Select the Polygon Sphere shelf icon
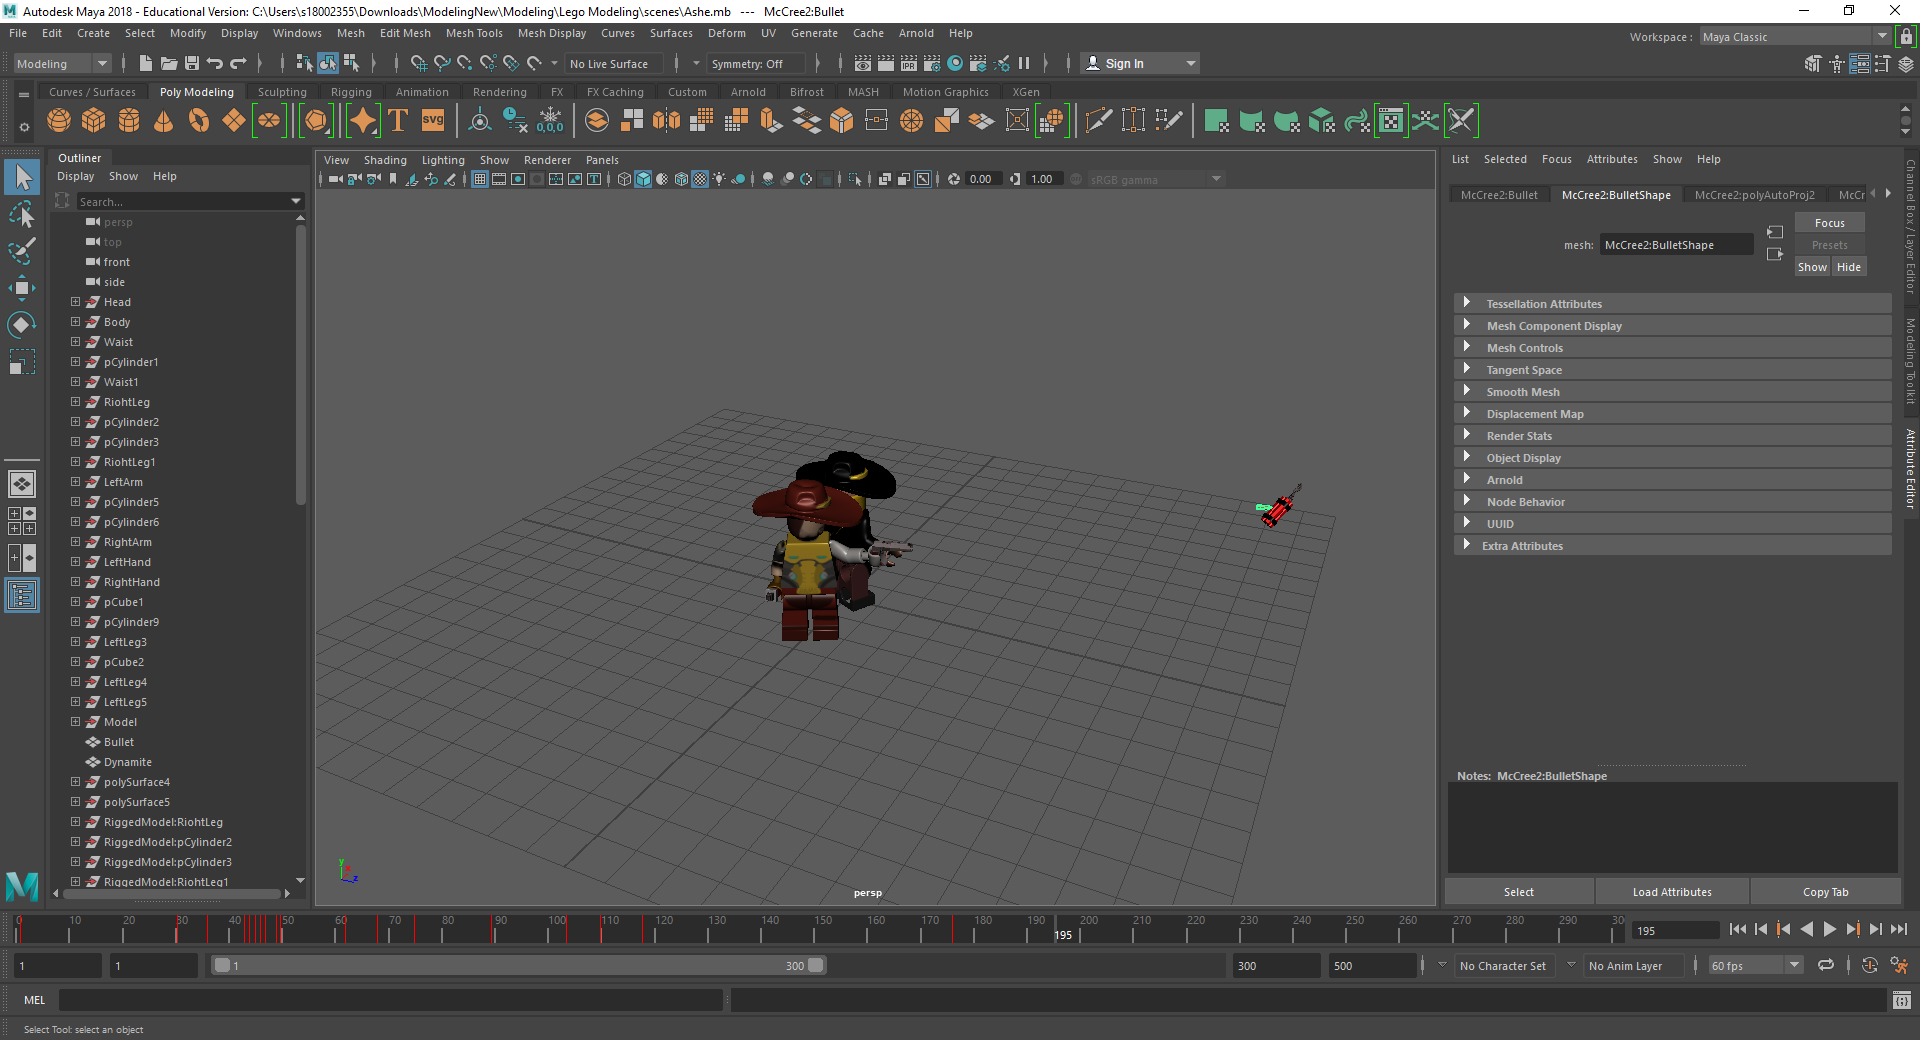Screen dimensions: 1920x1040 [59, 121]
